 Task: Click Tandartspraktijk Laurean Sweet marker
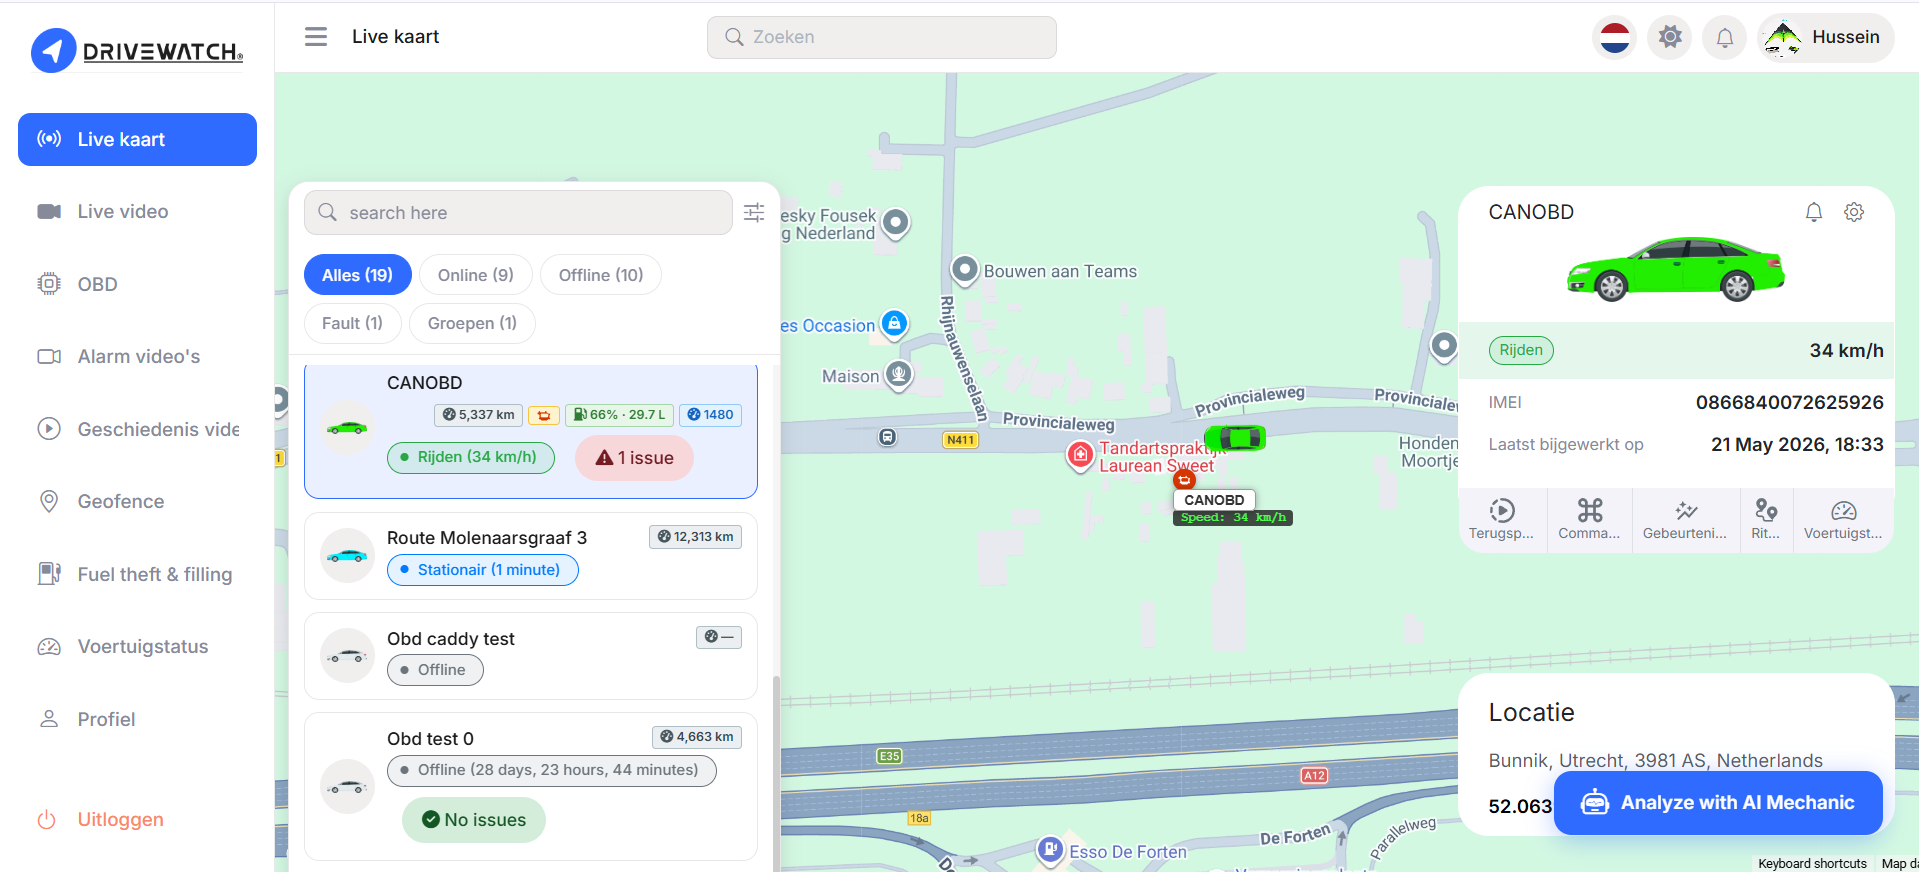(x=1080, y=456)
